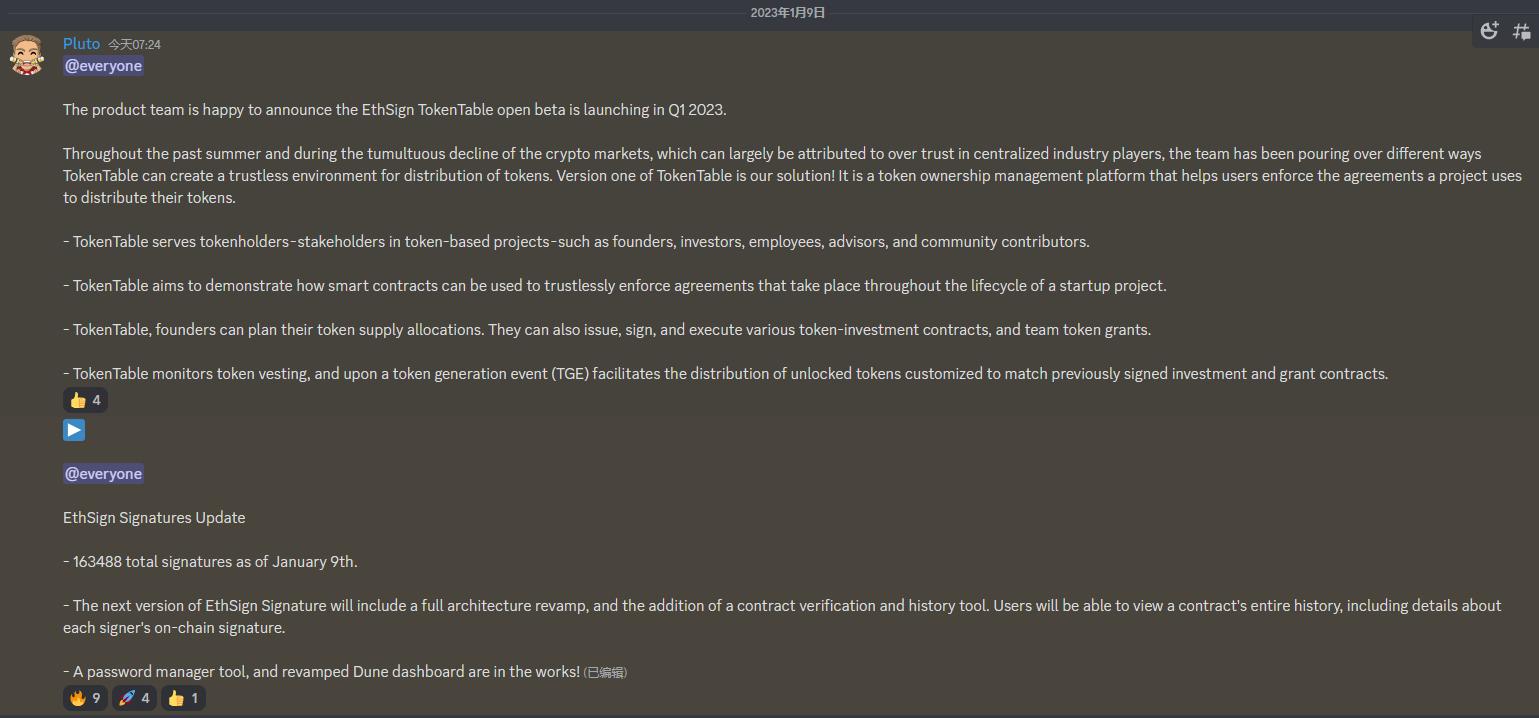Click the blue play button emoji
Image resolution: width=1539 pixels, height=718 pixels.
[74, 430]
